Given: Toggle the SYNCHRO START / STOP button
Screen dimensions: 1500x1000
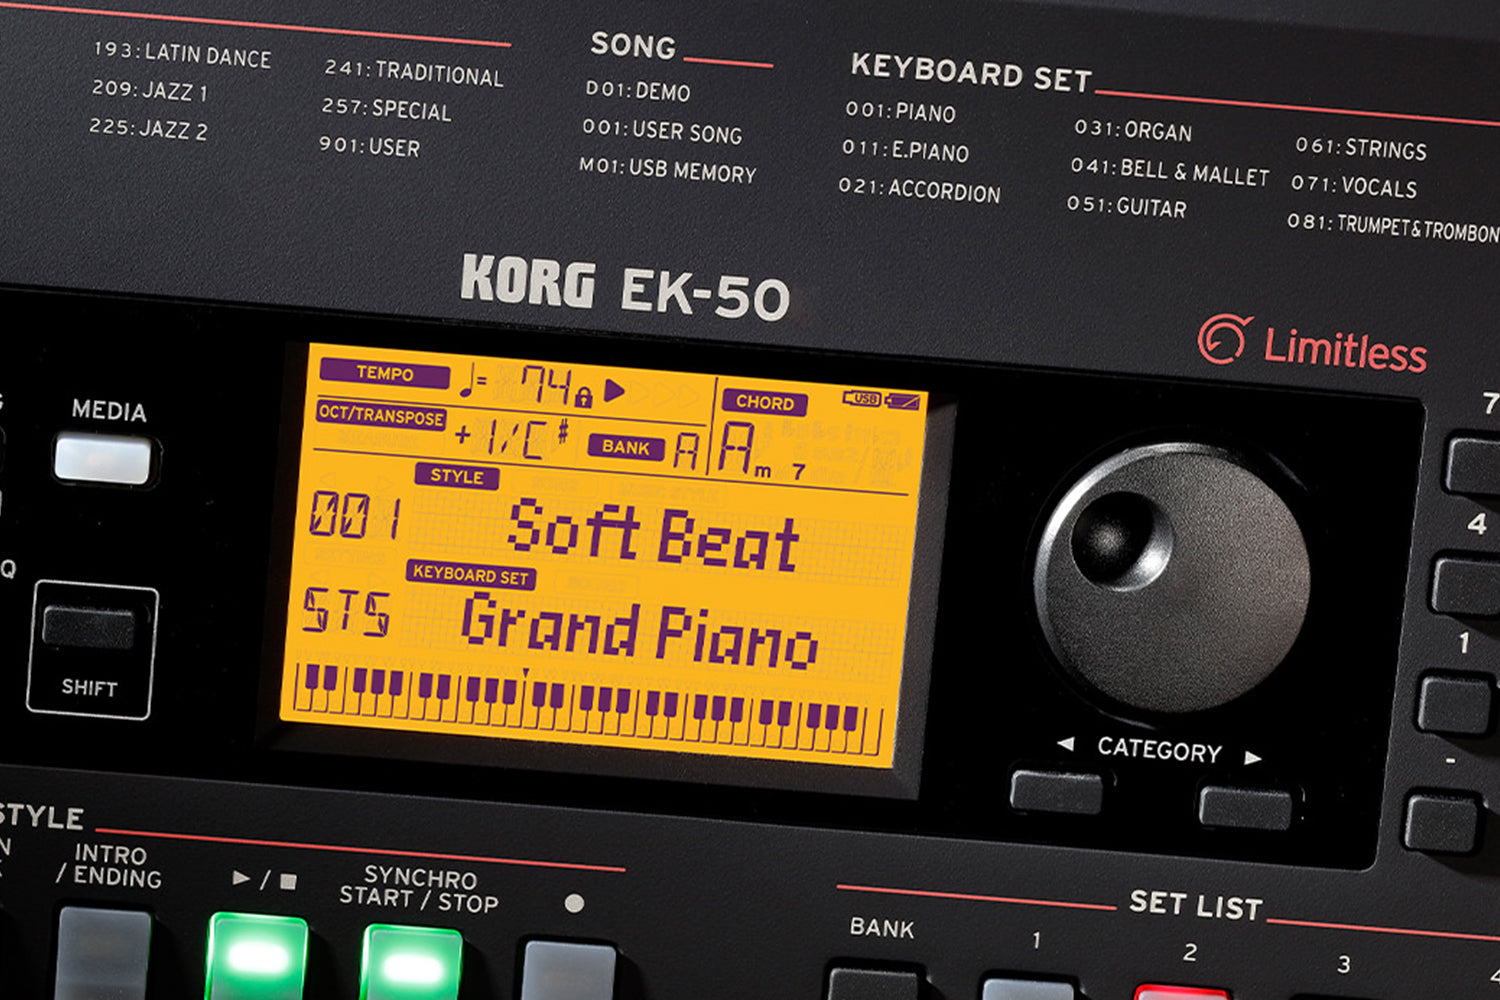Looking at the screenshot, I should 411,963.
